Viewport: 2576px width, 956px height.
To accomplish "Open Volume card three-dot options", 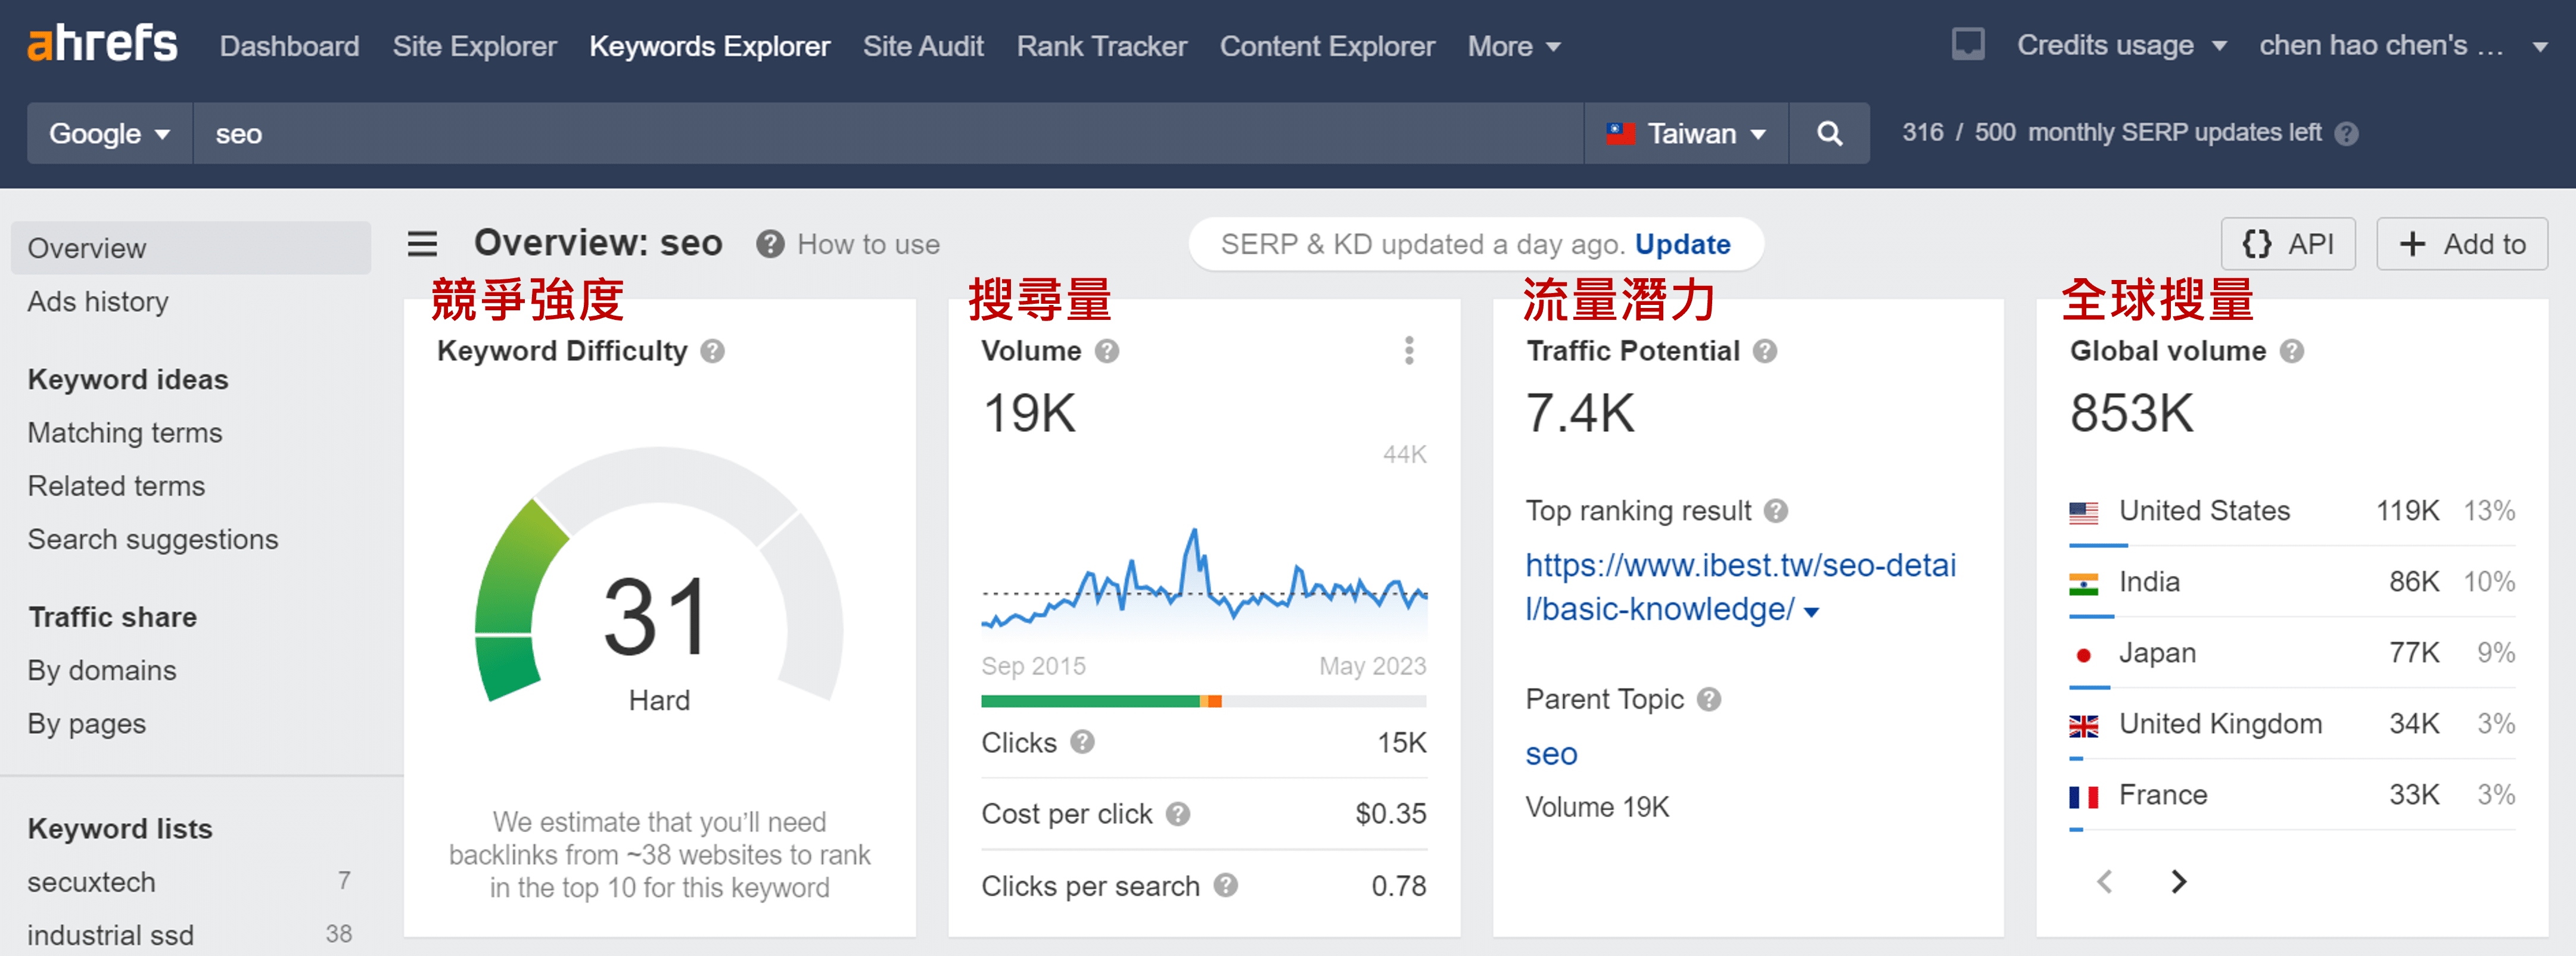I will click(x=1408, y=351).
